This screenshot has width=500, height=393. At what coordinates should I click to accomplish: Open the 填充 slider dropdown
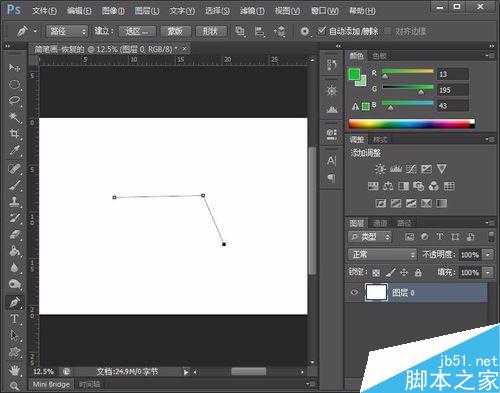489,273
